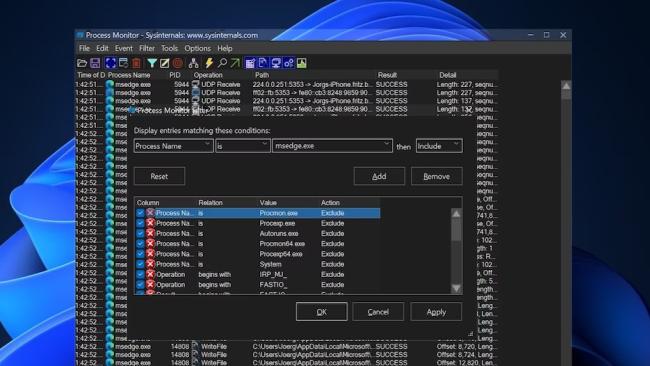Screen dimensions: 650x366
Task: Open the File menu
Action: click(x=84, y=48)
